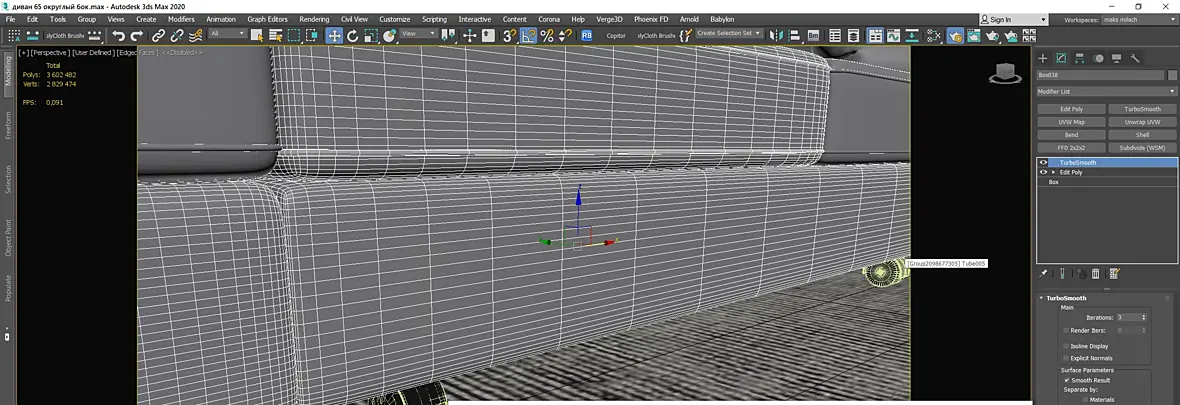The width and height of the screenshot is (1180, 405).
Task: Open the Modifier List dropdown
Action: (1107, 91)
